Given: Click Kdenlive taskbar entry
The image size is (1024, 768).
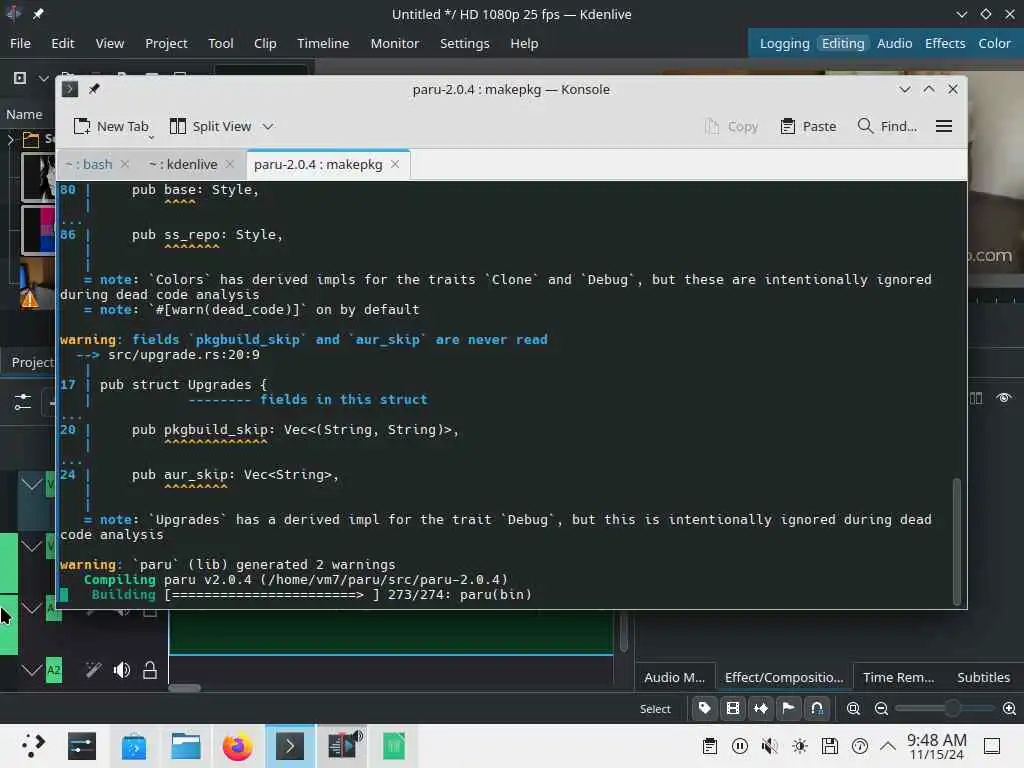Looking at the screenshot, I should point(343,746).
